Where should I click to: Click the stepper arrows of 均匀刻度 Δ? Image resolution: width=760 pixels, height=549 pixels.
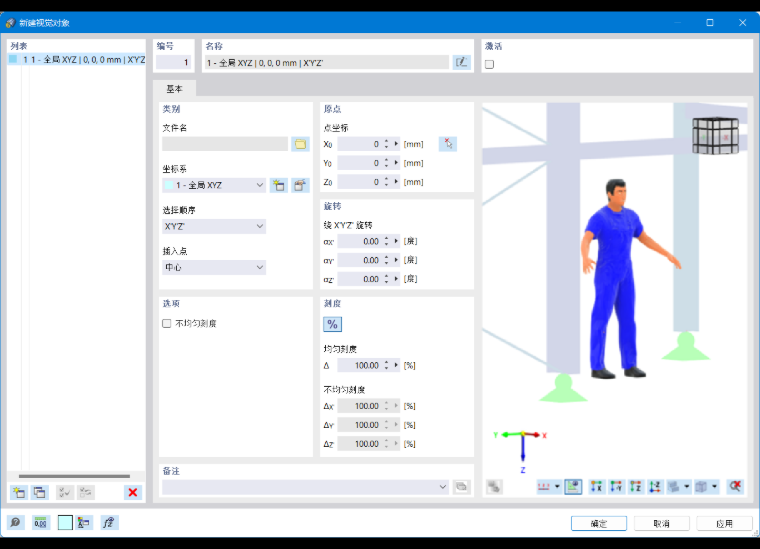(x=386, y=365)
